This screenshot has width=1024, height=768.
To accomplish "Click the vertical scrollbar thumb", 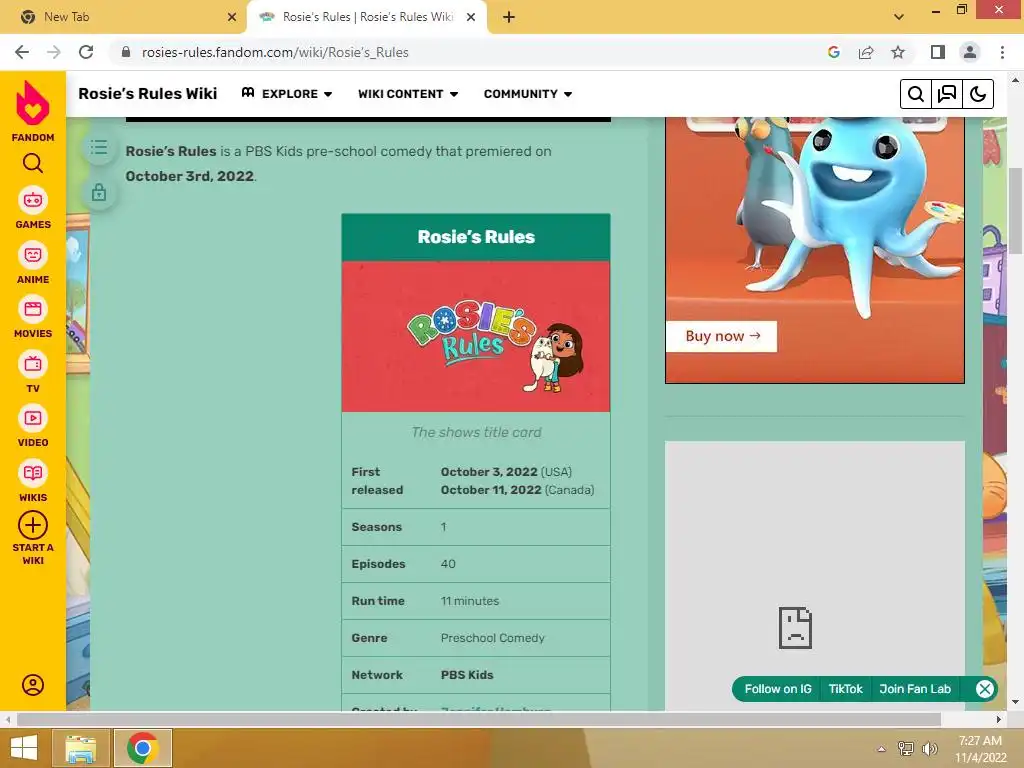I will point(1016,211).
